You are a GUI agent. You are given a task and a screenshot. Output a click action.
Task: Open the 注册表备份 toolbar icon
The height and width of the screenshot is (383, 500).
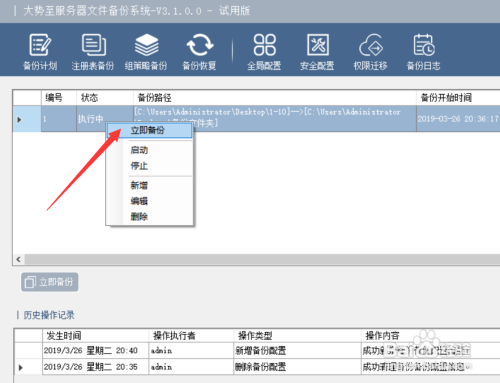point(93,52)
